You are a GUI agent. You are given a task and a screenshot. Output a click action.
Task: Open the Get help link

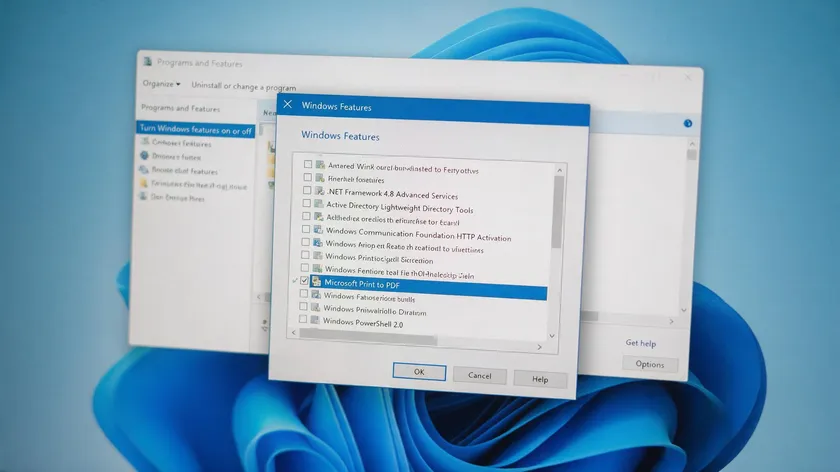[x=641, y=343]
